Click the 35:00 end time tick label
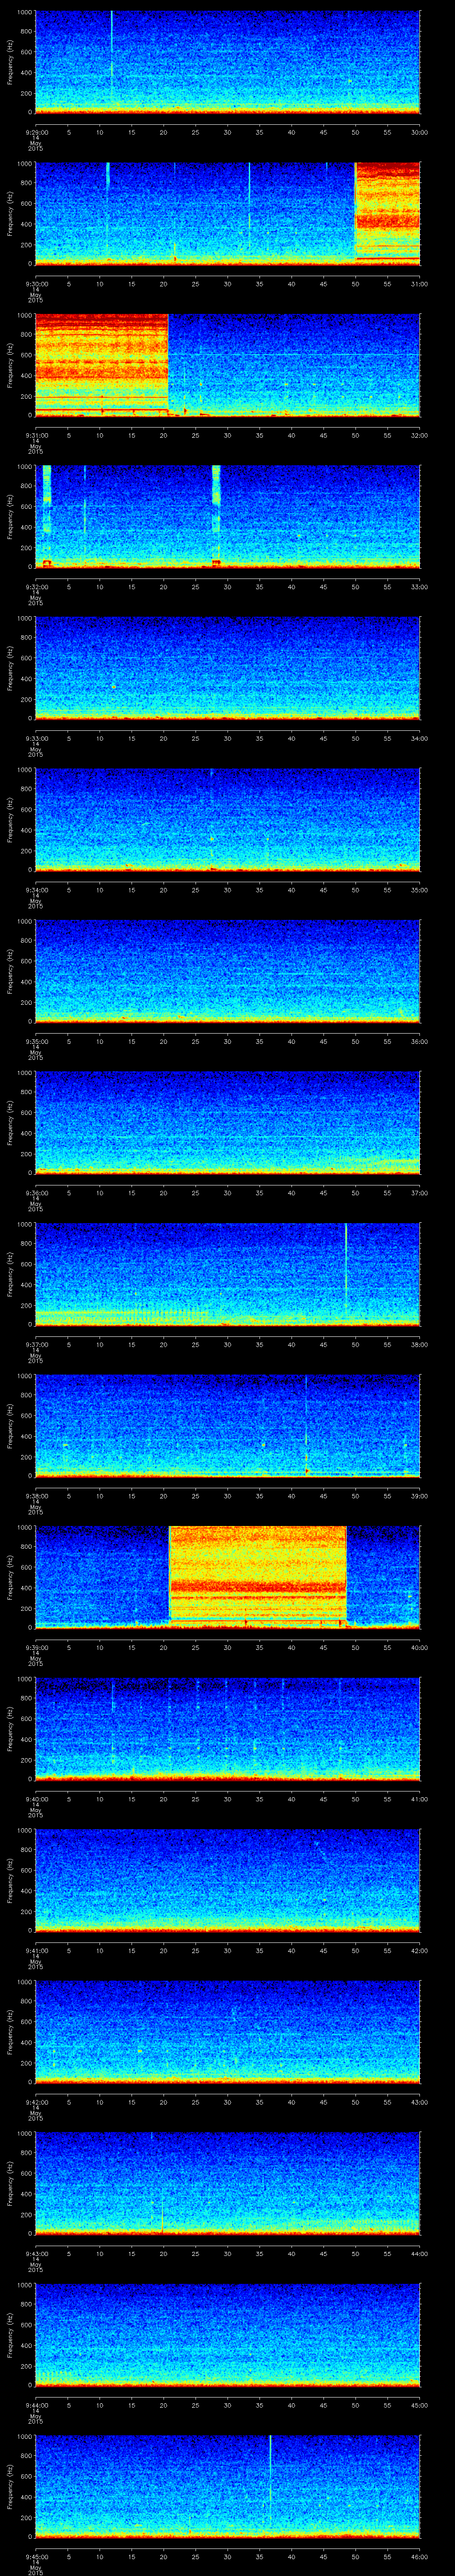The height and width of the screenshot is (2576, 455). pyautogui.click(x=419, y=890)
